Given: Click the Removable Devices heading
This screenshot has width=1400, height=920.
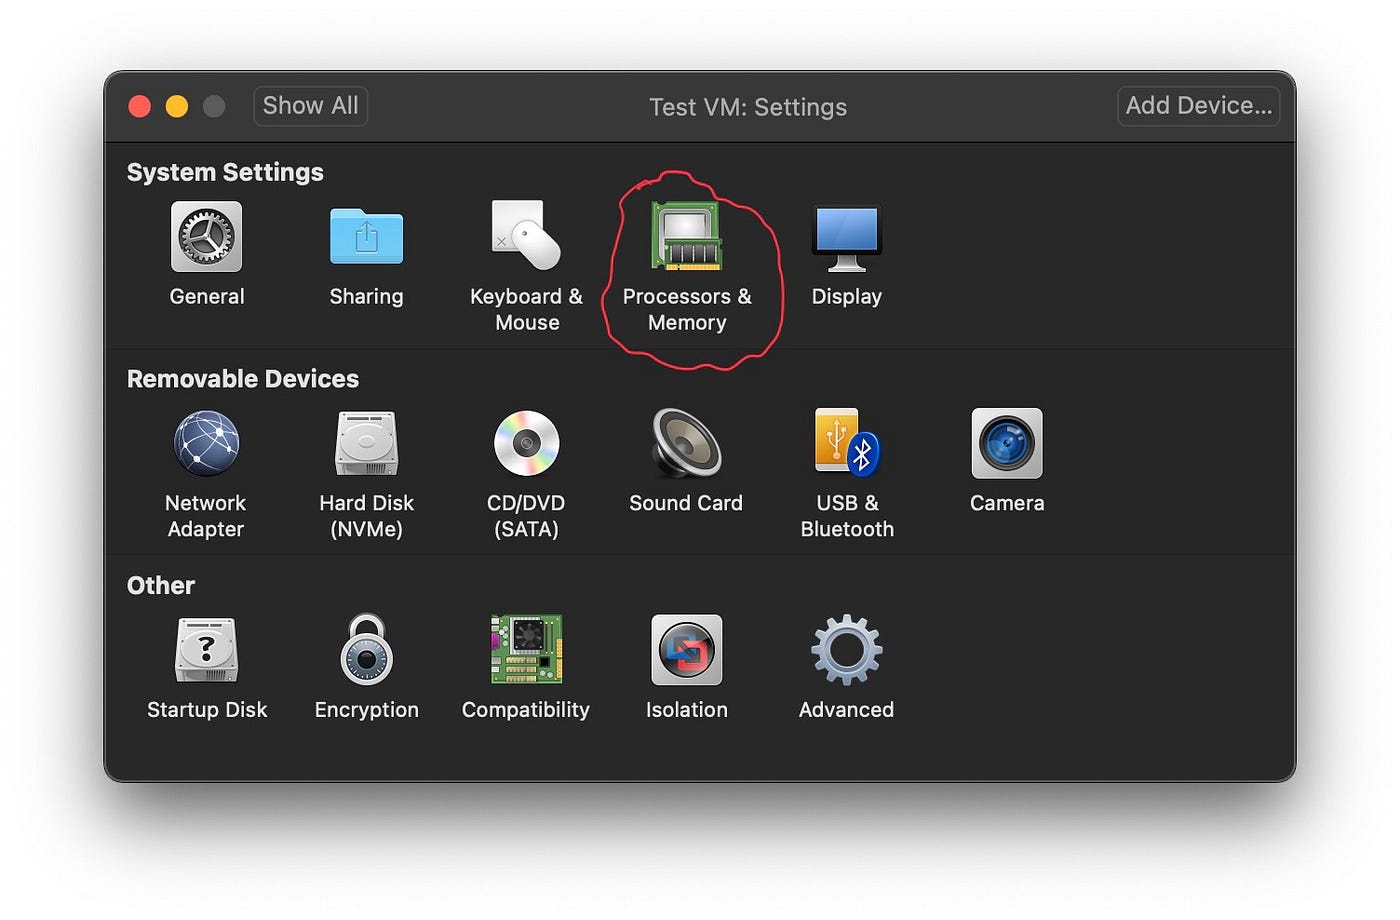Looking at the screenshot, I should (243, 379).
